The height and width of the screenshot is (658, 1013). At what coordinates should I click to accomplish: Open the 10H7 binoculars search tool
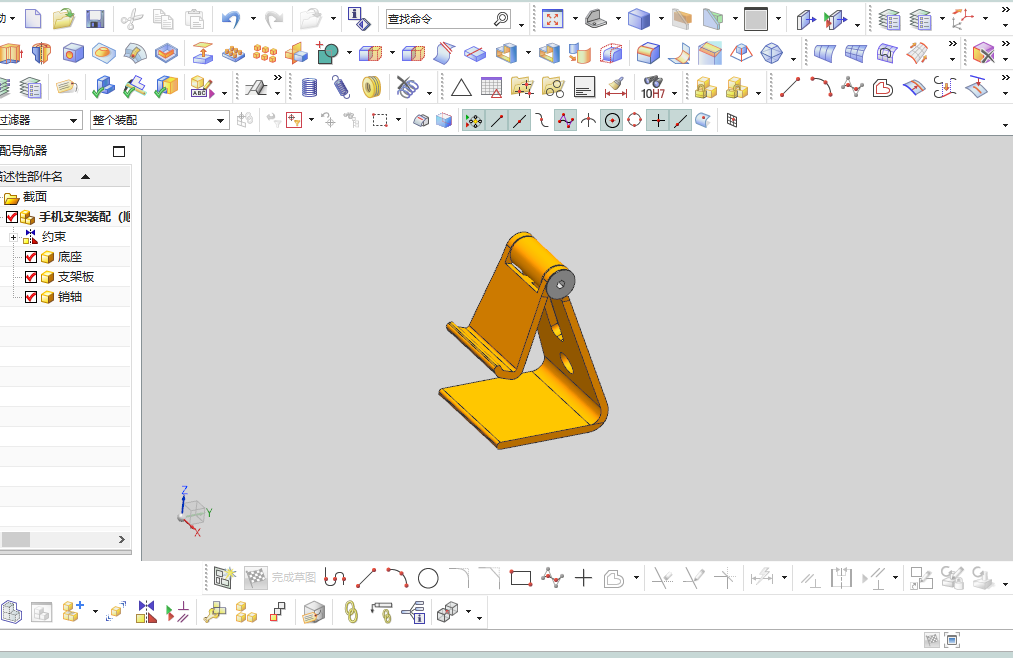(653, 87)
